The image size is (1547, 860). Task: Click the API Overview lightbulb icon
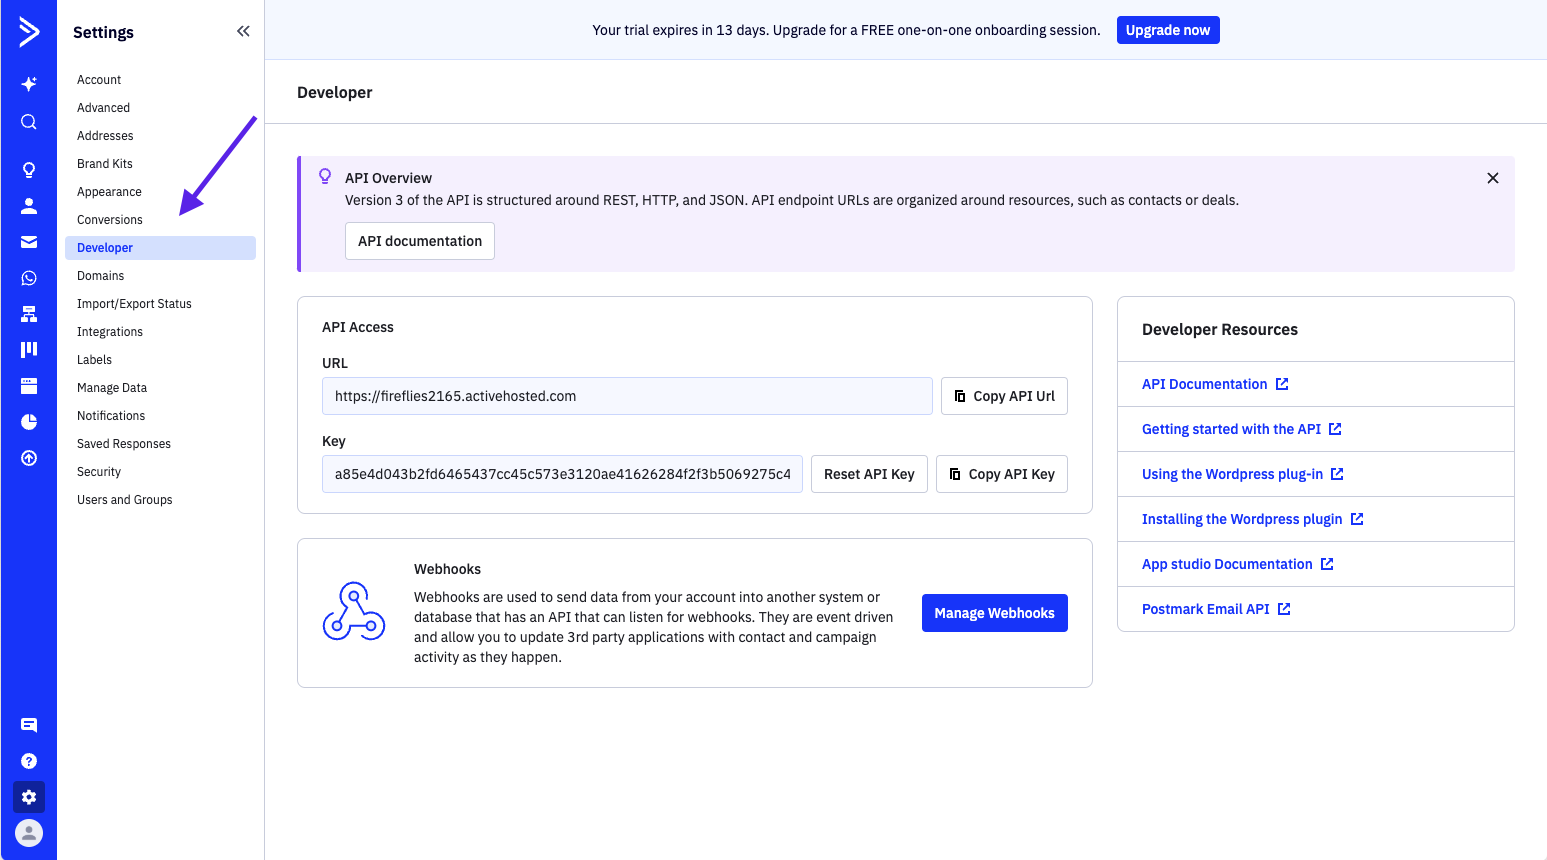point(325,176)
